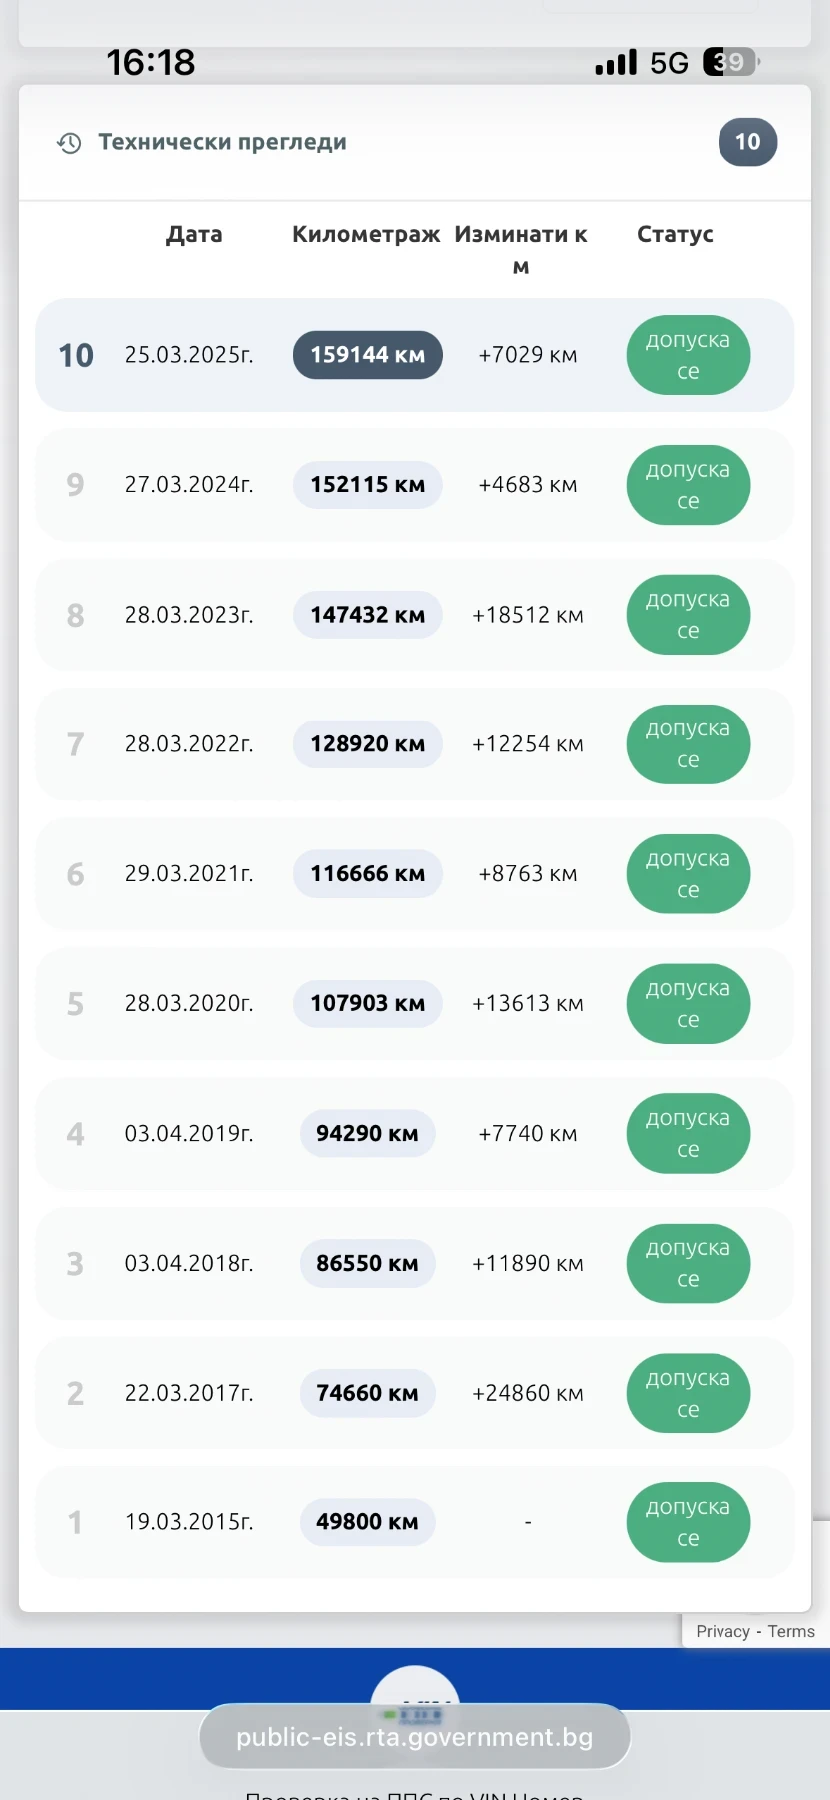Tap допуска се status for 03.04.2019

[688, 1134]
